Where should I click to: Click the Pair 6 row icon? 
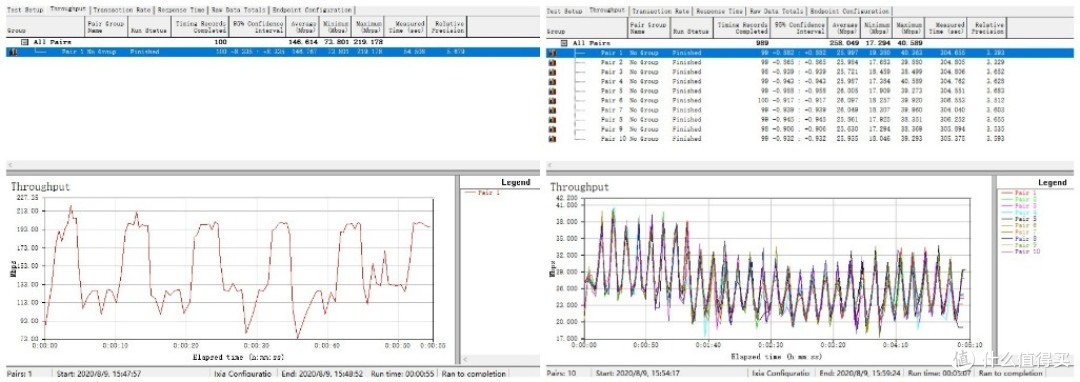pyautogui.click(x=552, y=100)
